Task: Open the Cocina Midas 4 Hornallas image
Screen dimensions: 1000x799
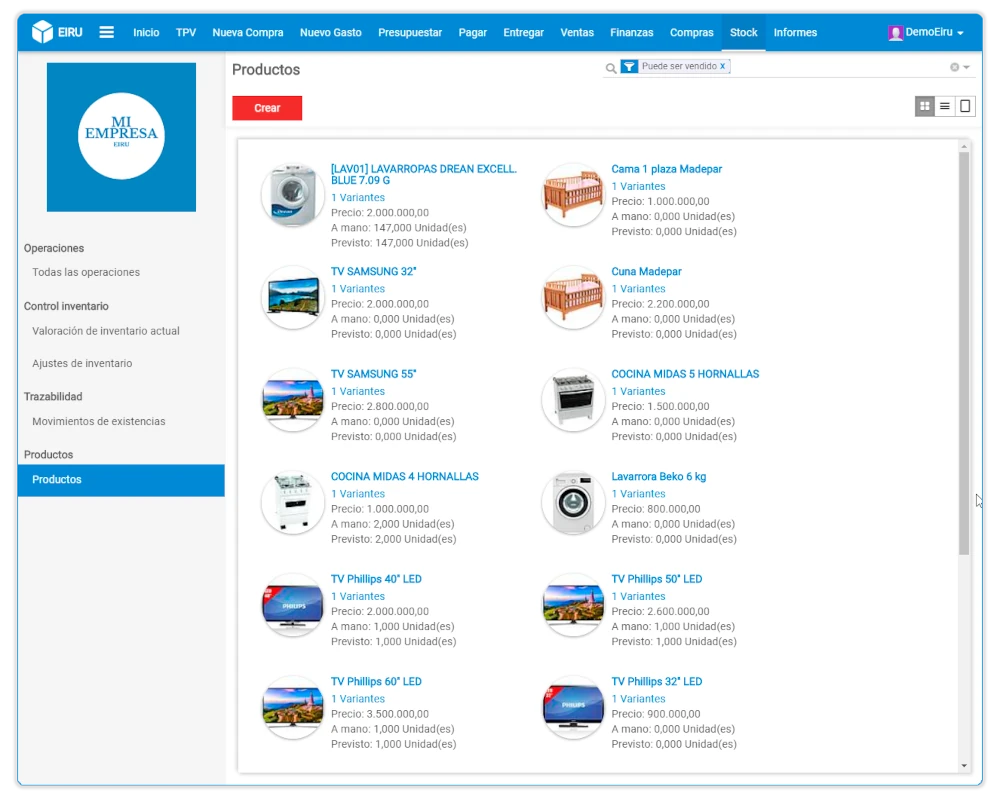Action: [293, 503]
